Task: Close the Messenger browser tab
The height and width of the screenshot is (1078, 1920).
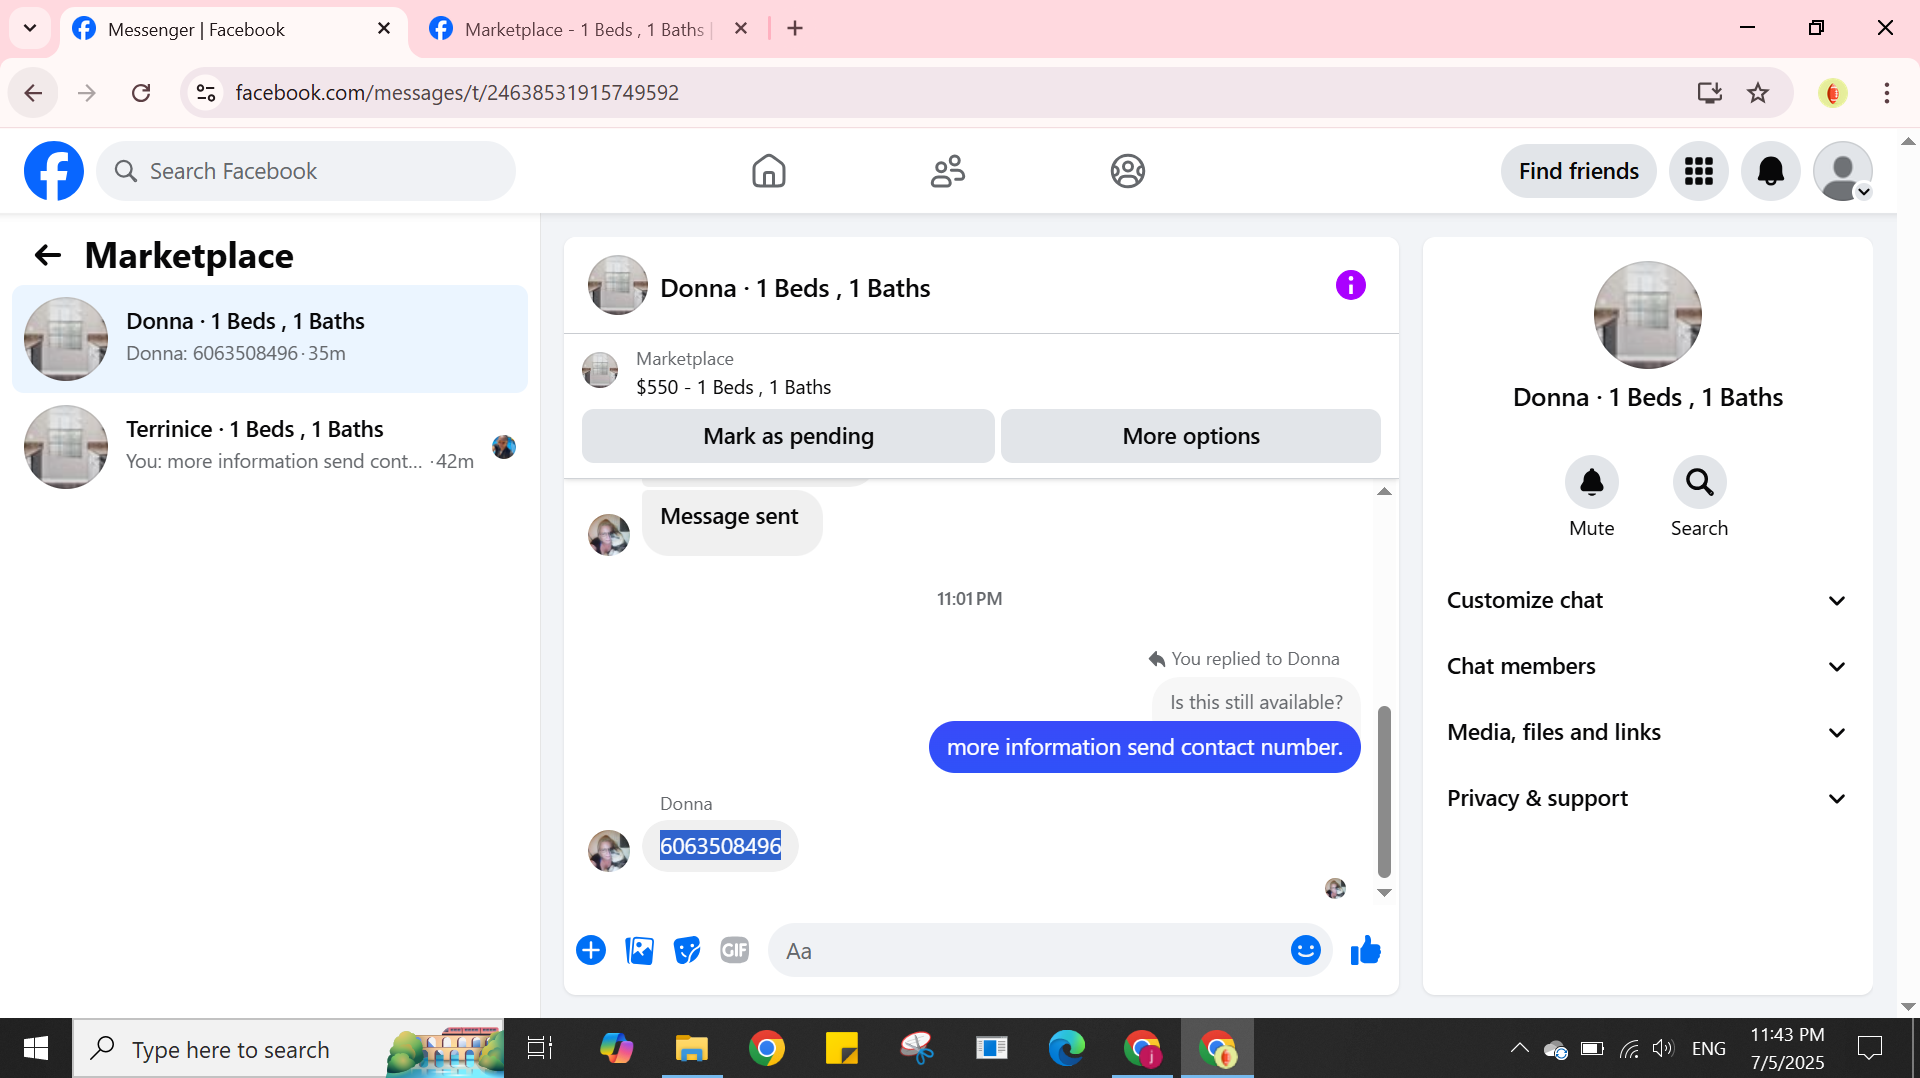Action: tap(384, 29)
